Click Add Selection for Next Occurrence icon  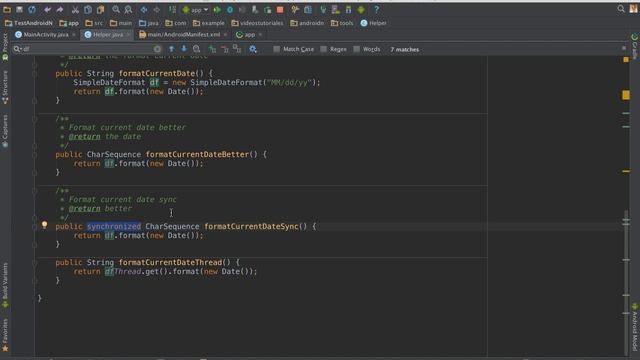click(212, 49)
